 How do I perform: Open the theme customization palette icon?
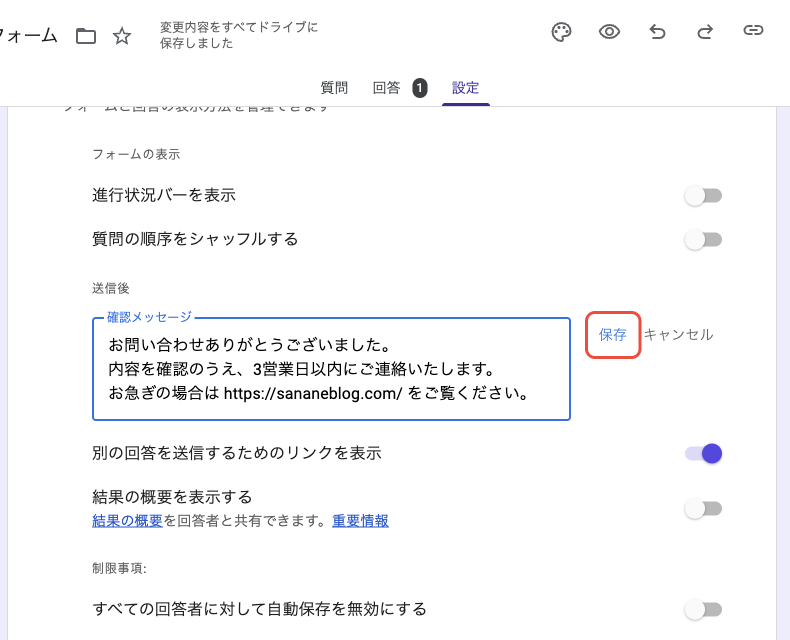[561, 32]
